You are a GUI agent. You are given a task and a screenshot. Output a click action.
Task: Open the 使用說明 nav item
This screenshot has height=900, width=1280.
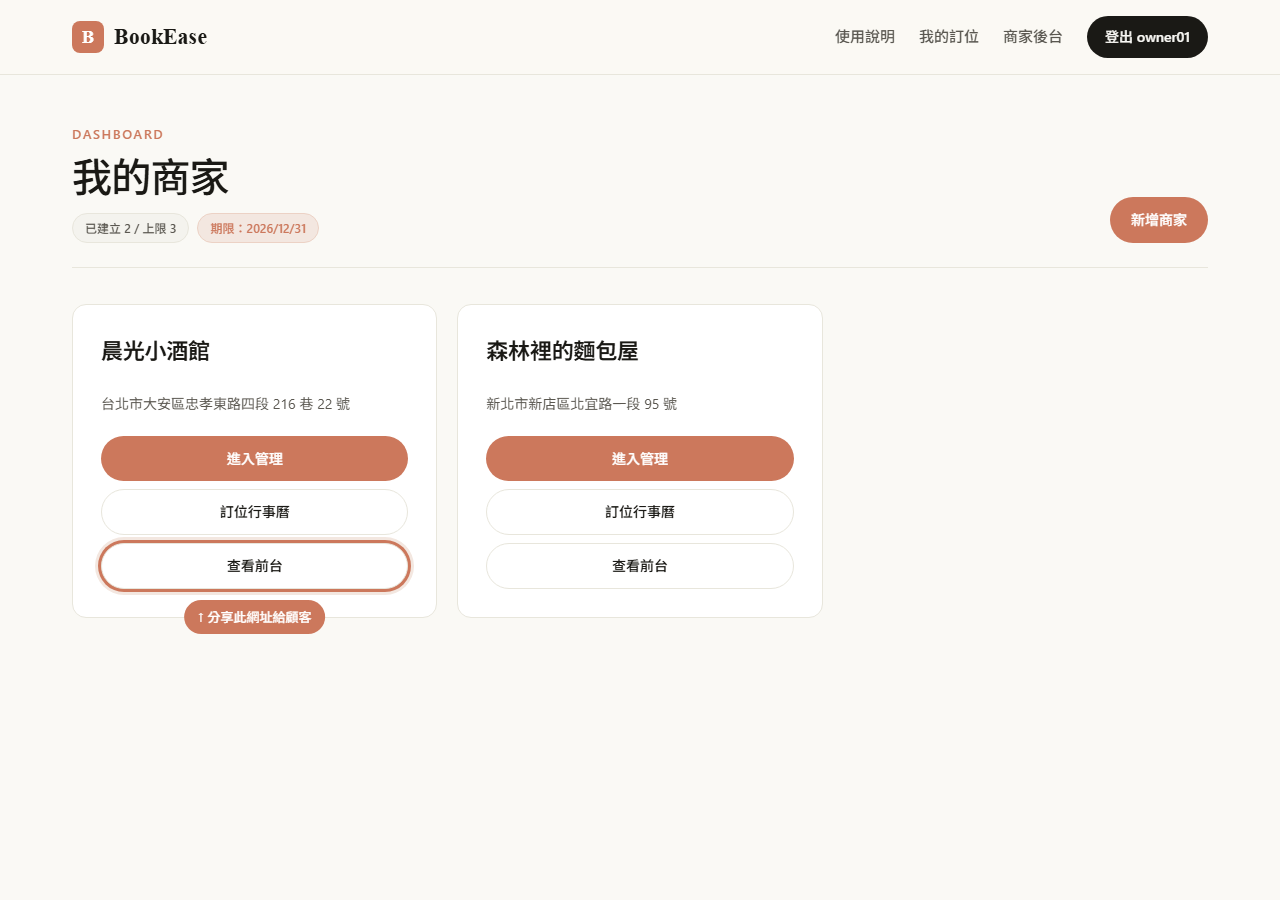click(865, 37)
